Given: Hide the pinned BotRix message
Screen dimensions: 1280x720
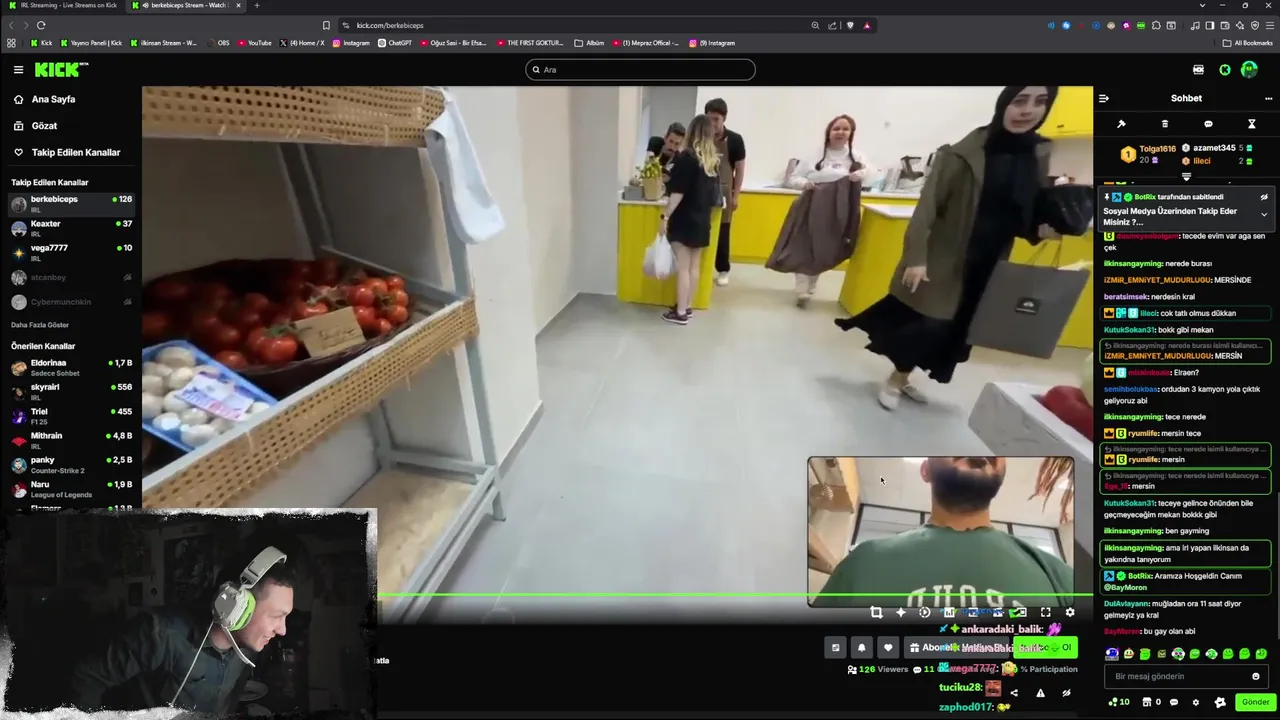Looking at the screenshot, I should [x=1264, y=197].
